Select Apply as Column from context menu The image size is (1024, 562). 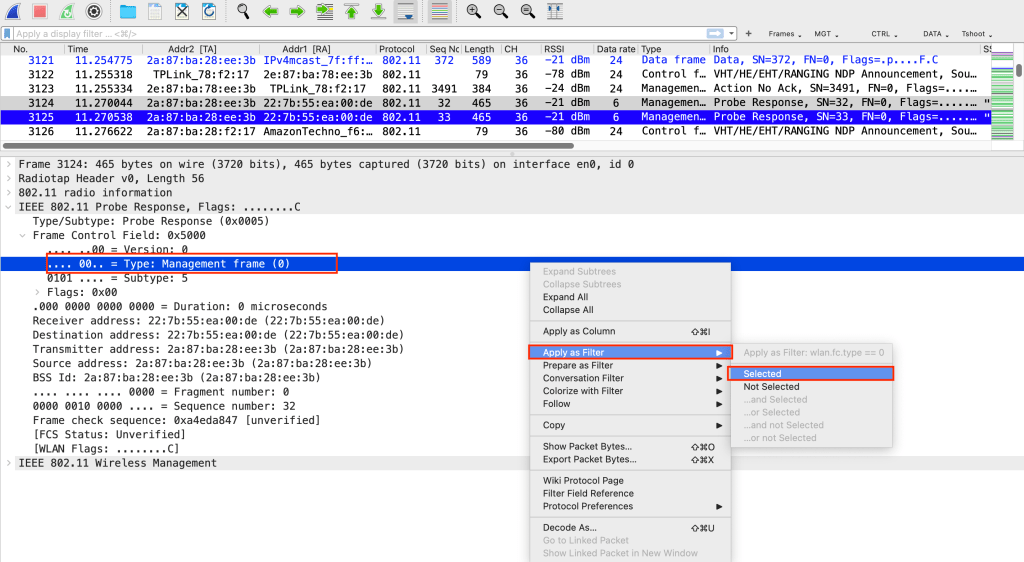579,331
